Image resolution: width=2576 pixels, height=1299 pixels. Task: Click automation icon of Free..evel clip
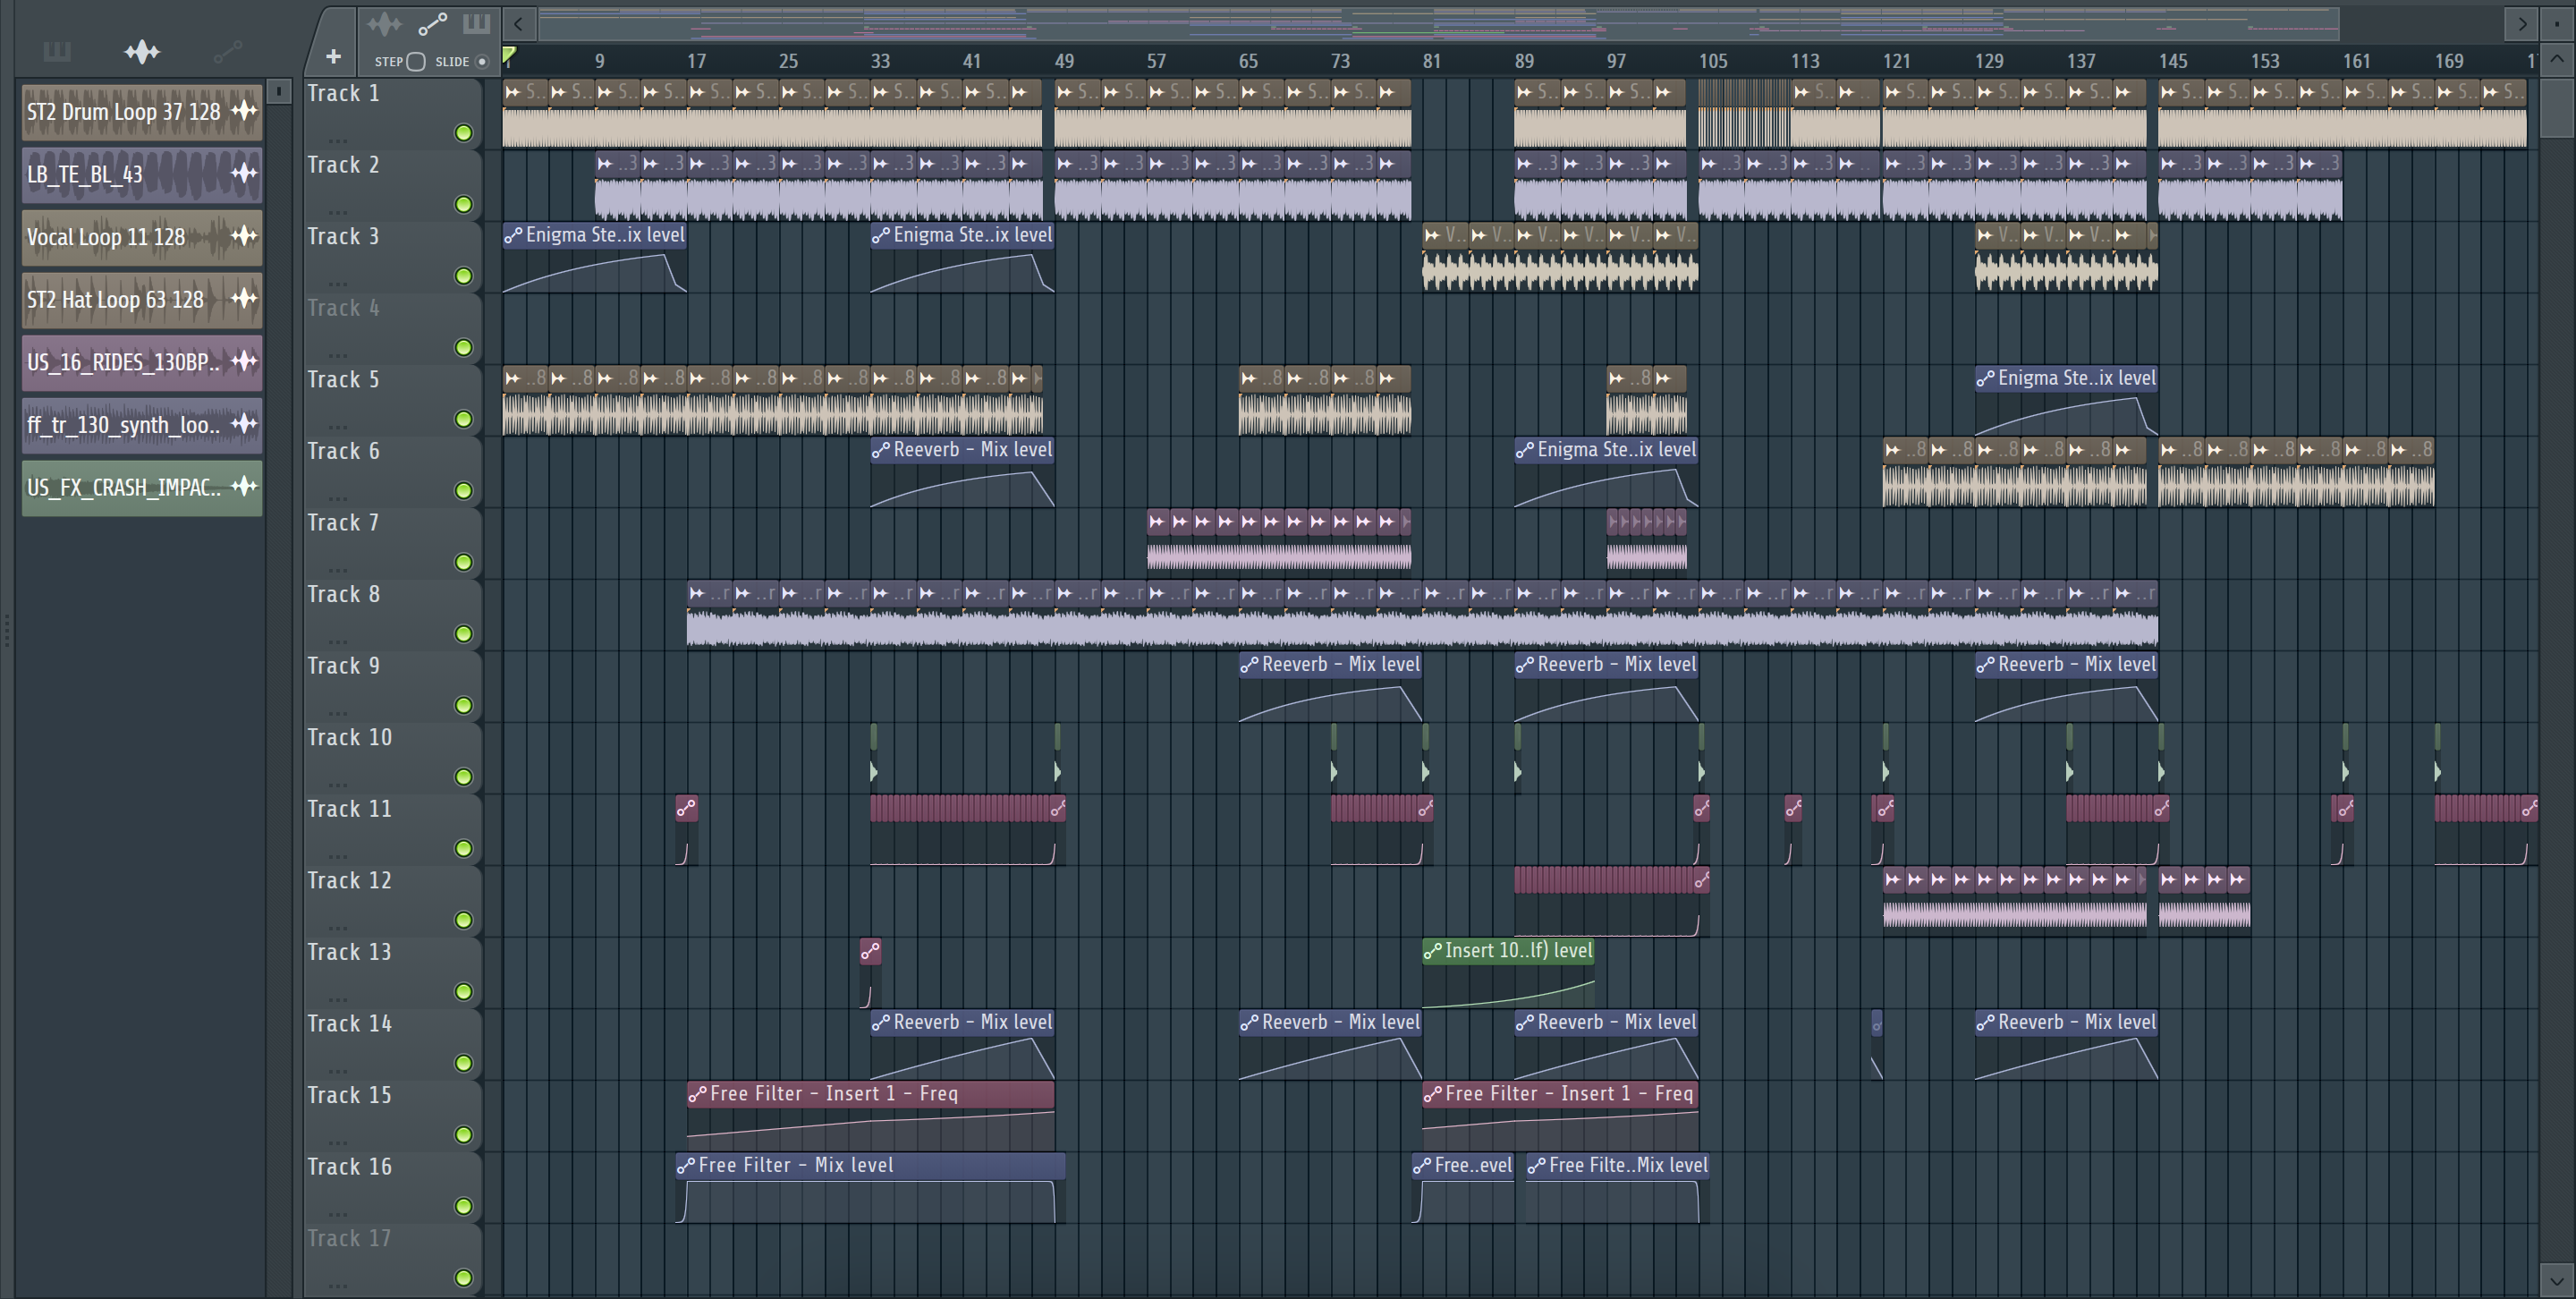pos(1422,1166)
